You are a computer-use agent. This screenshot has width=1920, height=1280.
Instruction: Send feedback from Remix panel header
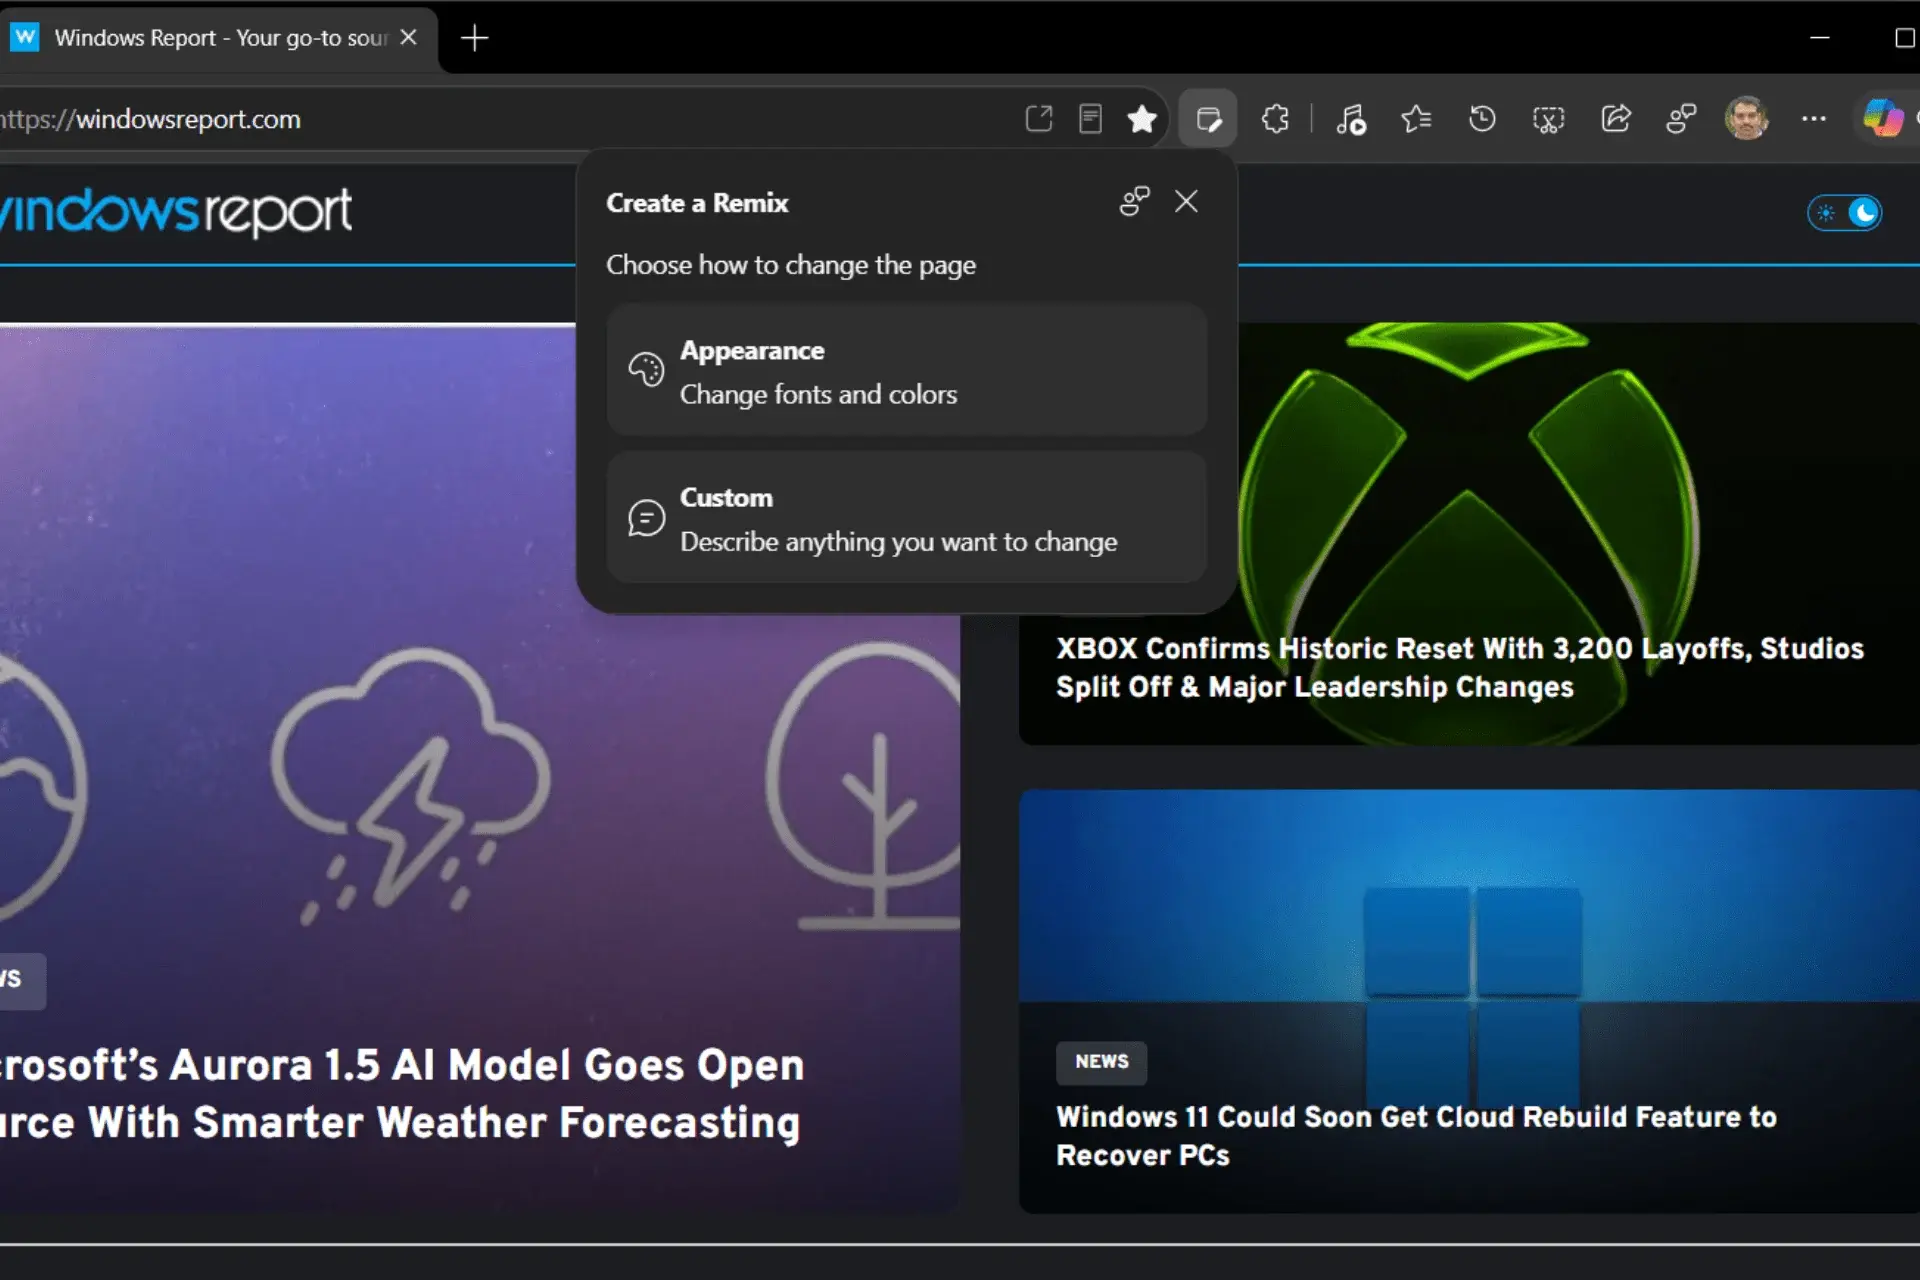pyautogui.click(x=1134, y=202)
